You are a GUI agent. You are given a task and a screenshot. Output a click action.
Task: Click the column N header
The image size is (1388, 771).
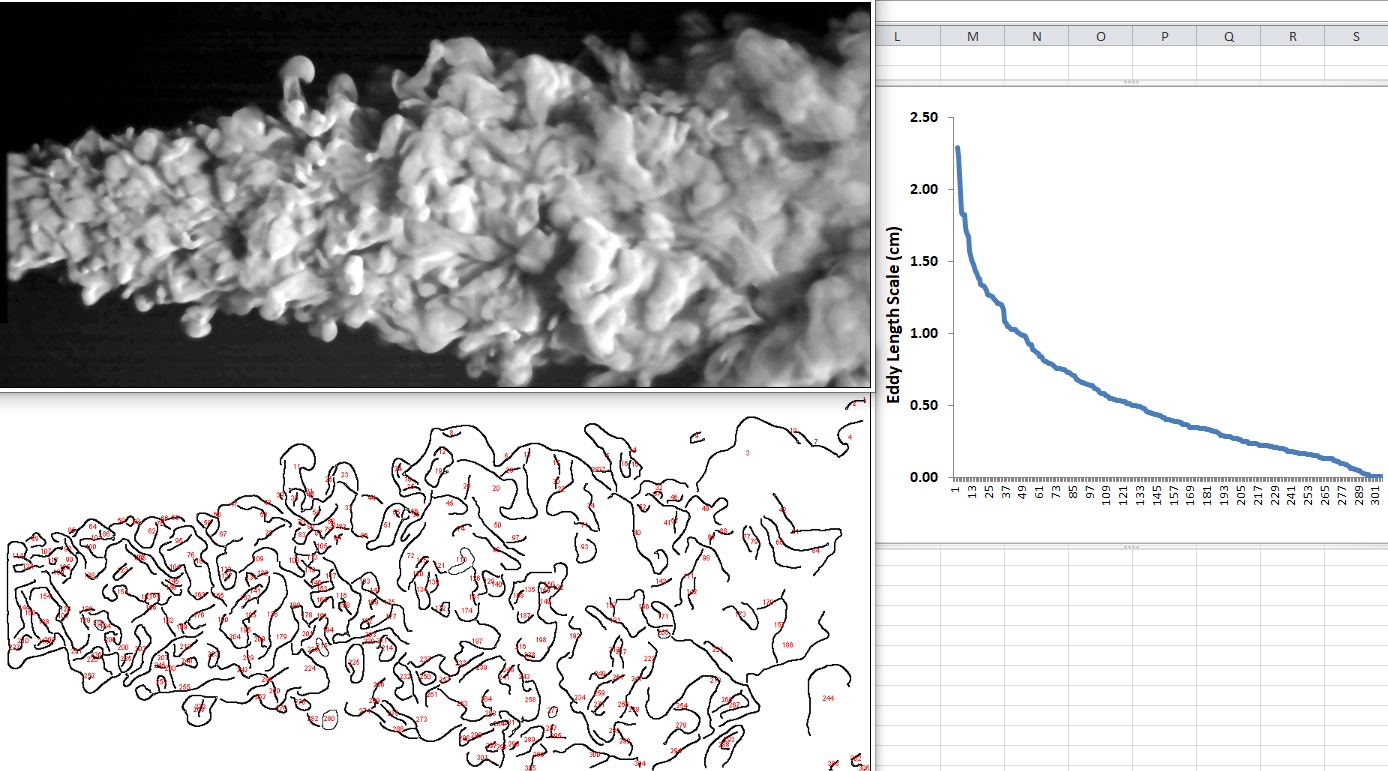coord(1036,37)
